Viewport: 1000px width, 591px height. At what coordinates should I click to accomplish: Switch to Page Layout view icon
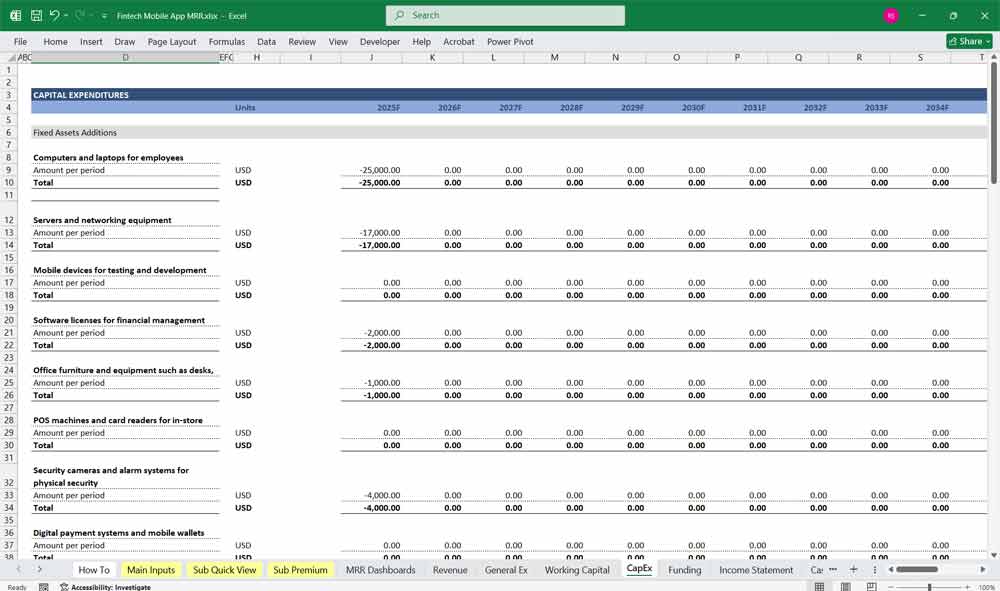click(x=845, y=587)
